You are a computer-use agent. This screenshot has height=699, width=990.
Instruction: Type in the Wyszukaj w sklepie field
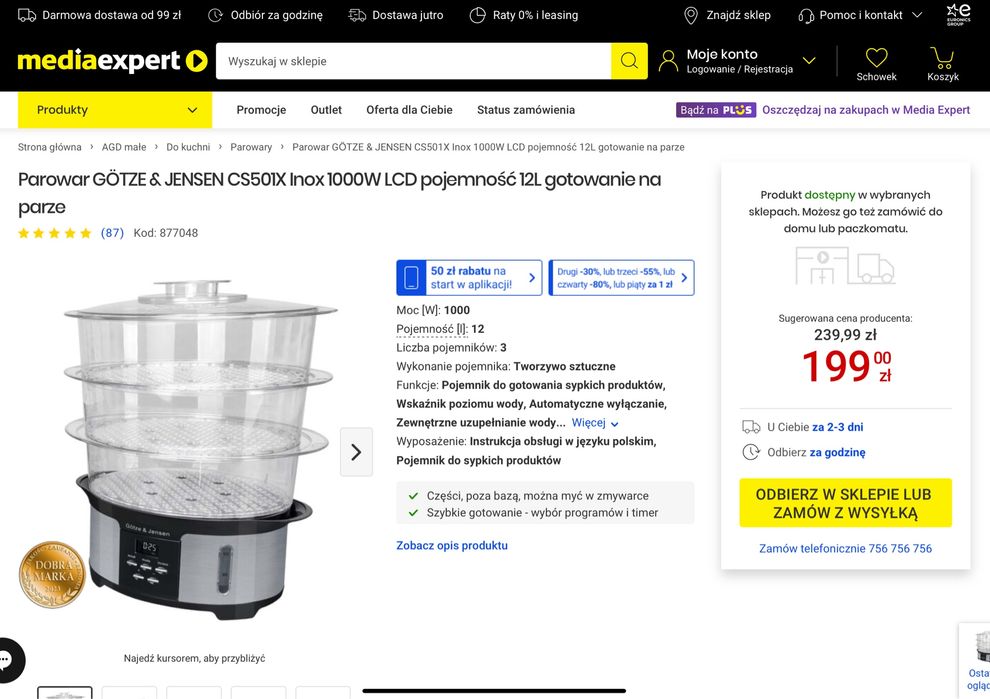413,61
